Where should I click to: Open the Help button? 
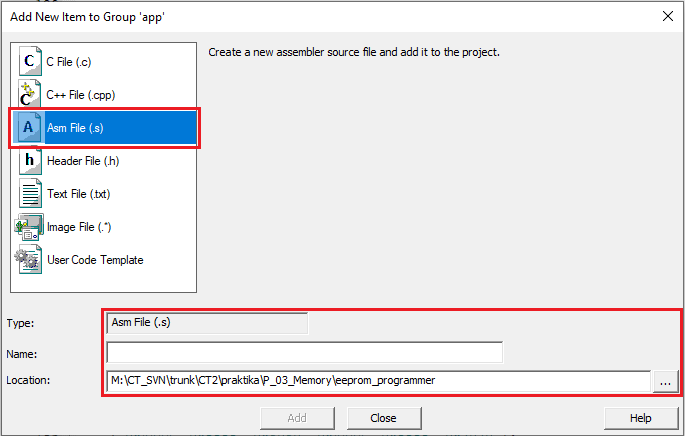640,418
